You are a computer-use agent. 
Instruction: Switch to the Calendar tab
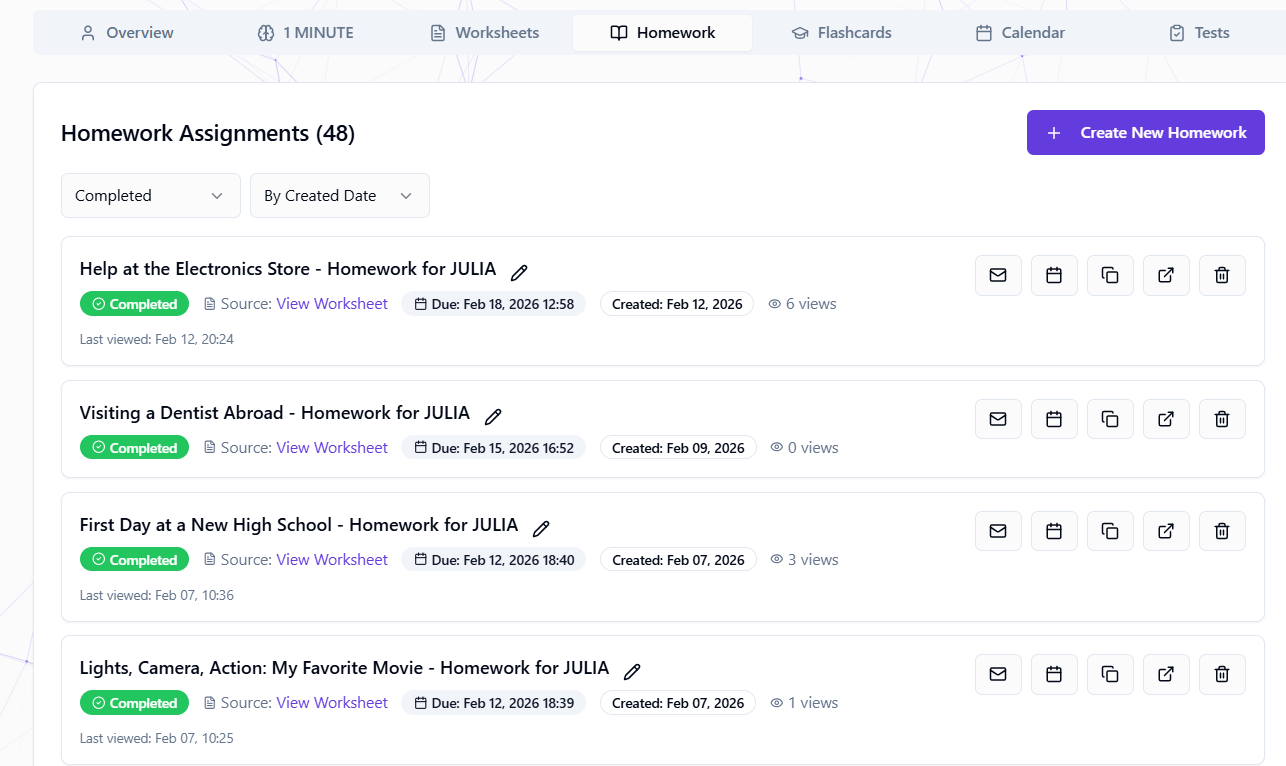tap(1020, 33)
